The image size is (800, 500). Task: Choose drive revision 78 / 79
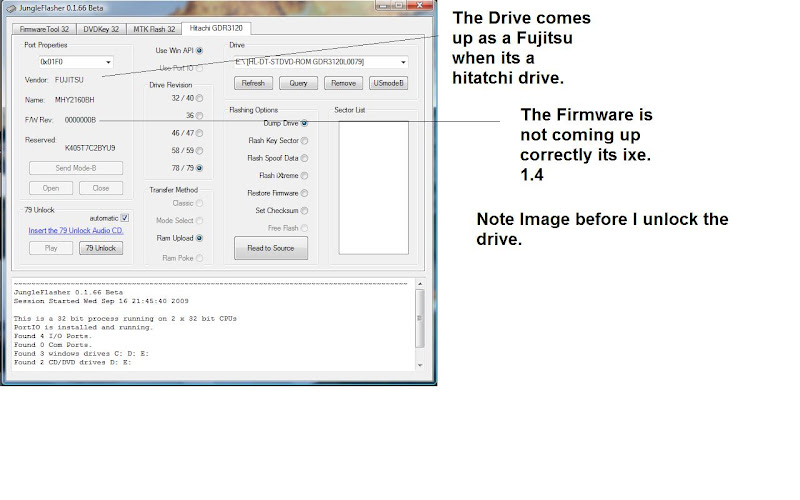(x=199, y=168)
